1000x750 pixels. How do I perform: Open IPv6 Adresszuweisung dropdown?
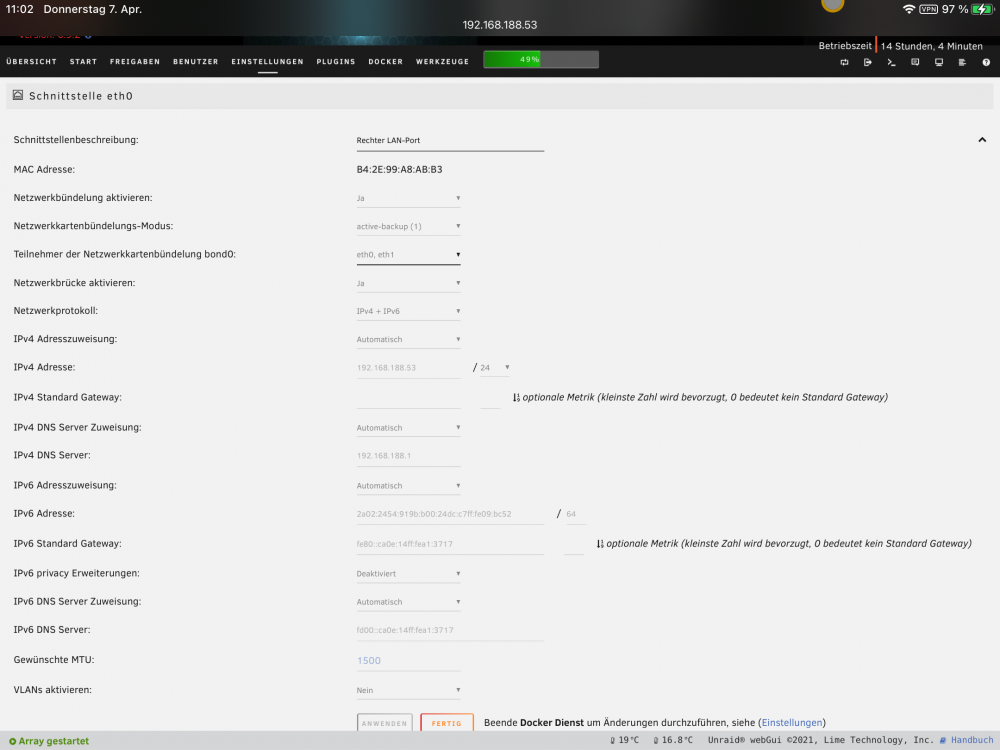coord(408,486)
